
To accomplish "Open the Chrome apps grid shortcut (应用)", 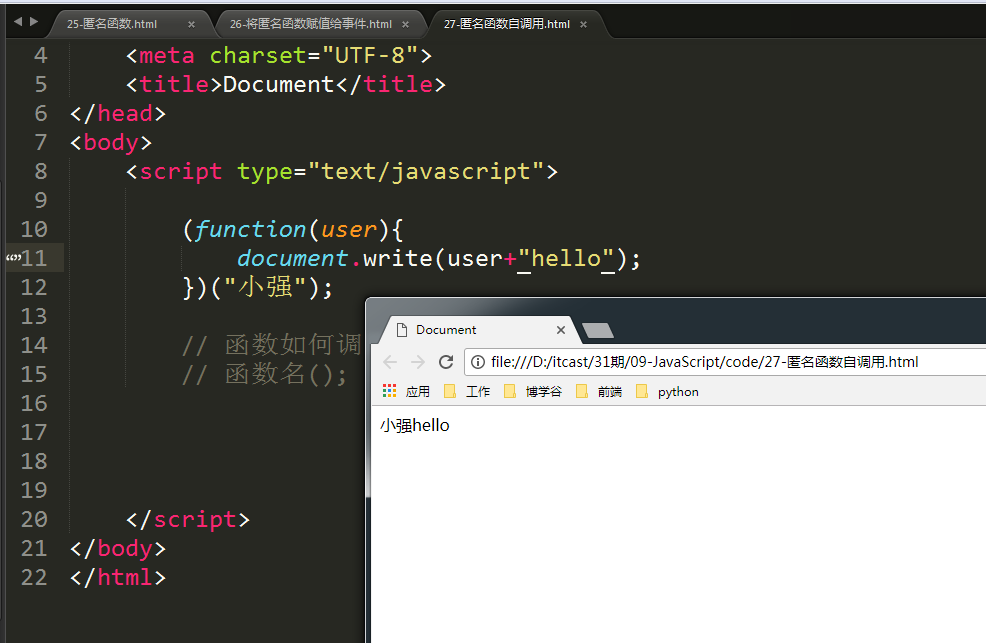I will 407,392.
